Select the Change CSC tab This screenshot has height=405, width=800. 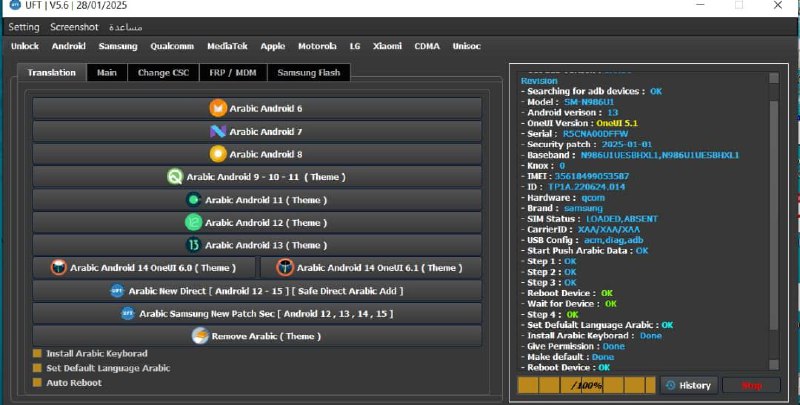click(x=163, y=72)
